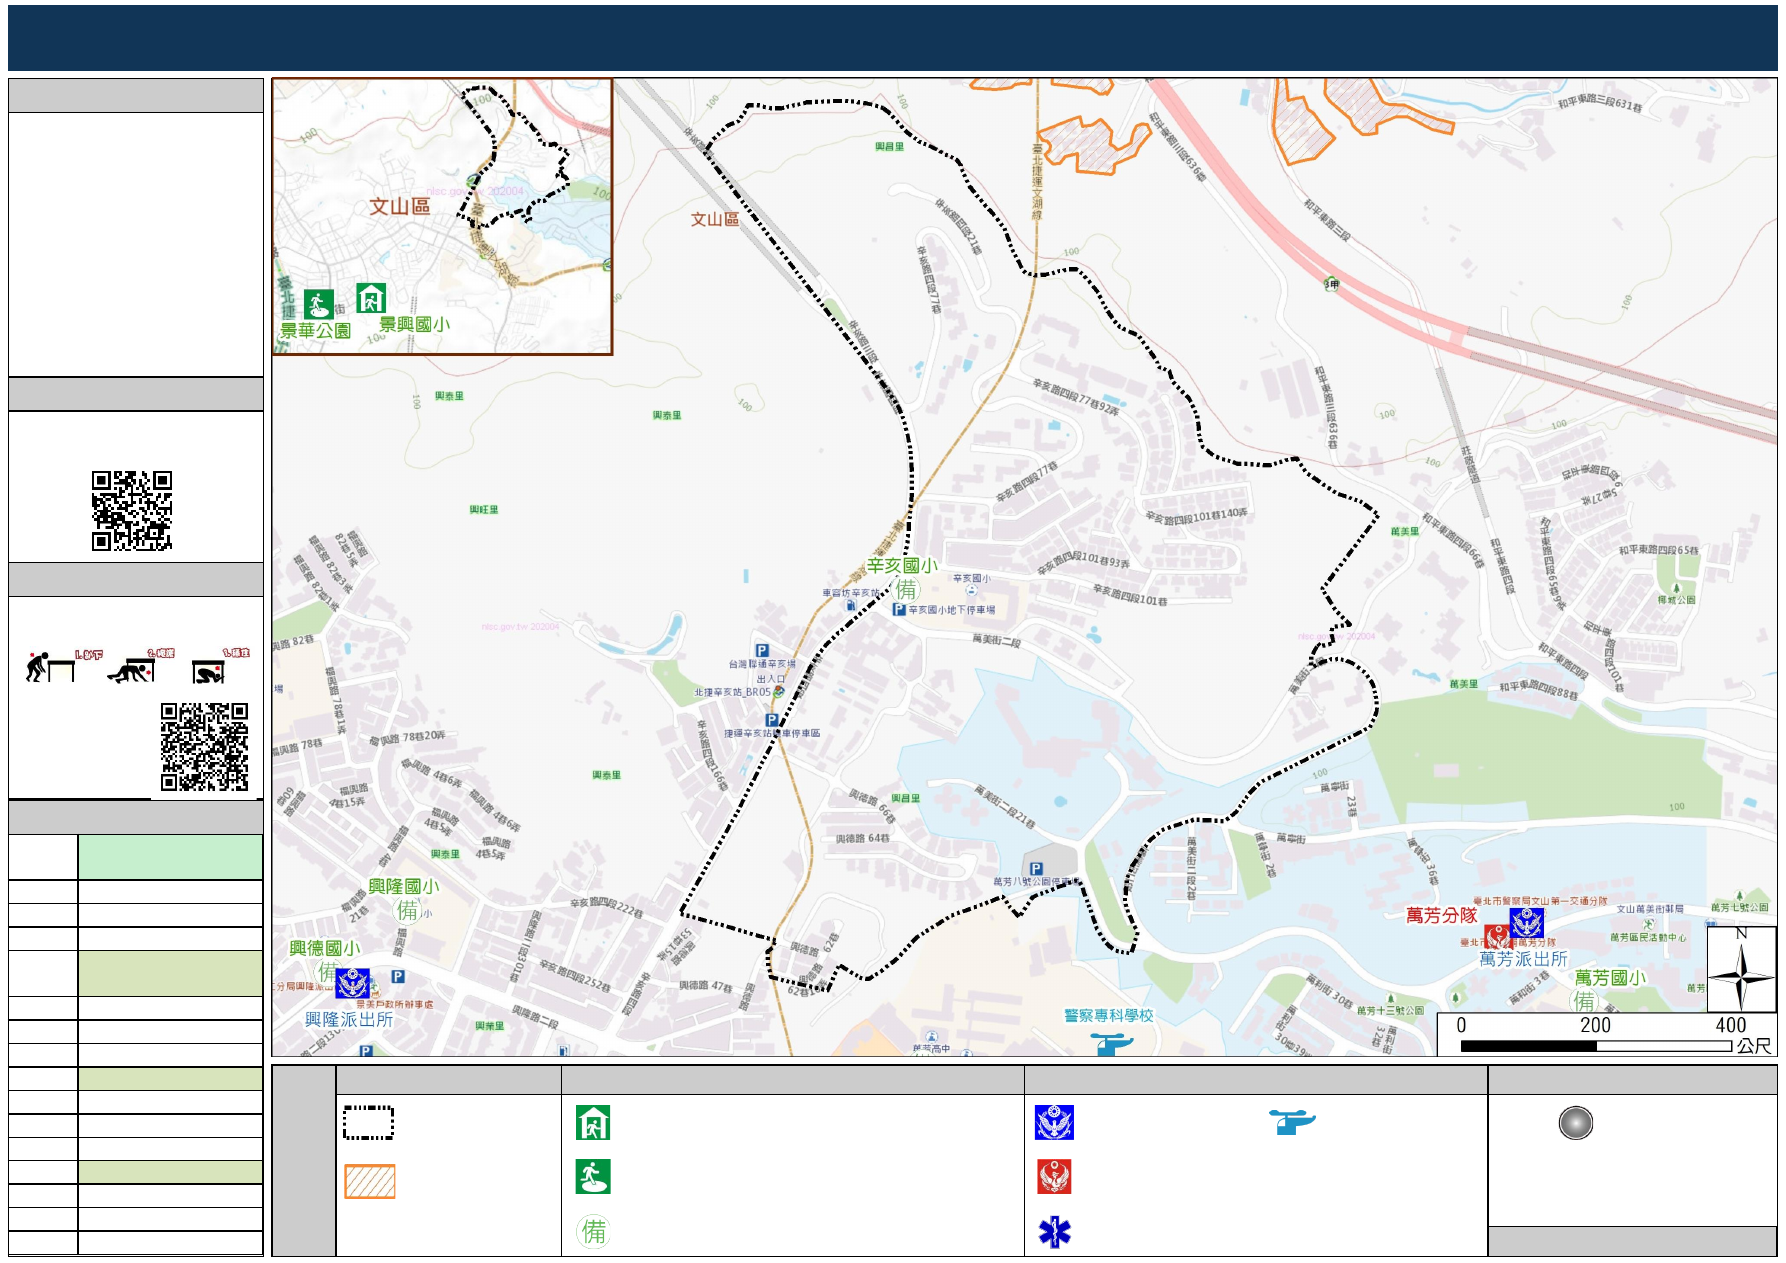Viewport: 1786px width, 1263px height.
Task: Click the green 辛亥國小 label
Action: point(902,565)
